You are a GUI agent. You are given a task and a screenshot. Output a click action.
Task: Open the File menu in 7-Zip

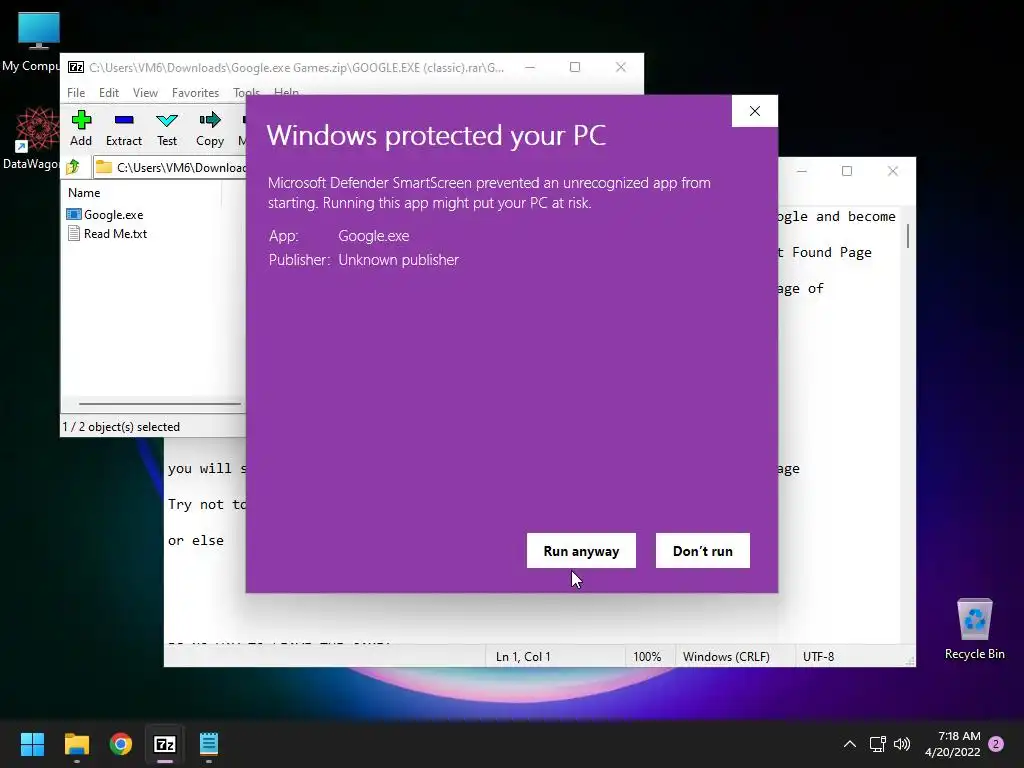76,93
